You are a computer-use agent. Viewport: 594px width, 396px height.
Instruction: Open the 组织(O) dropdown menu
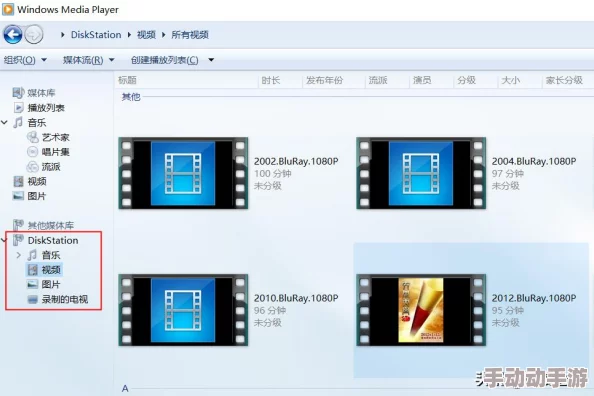25,60
